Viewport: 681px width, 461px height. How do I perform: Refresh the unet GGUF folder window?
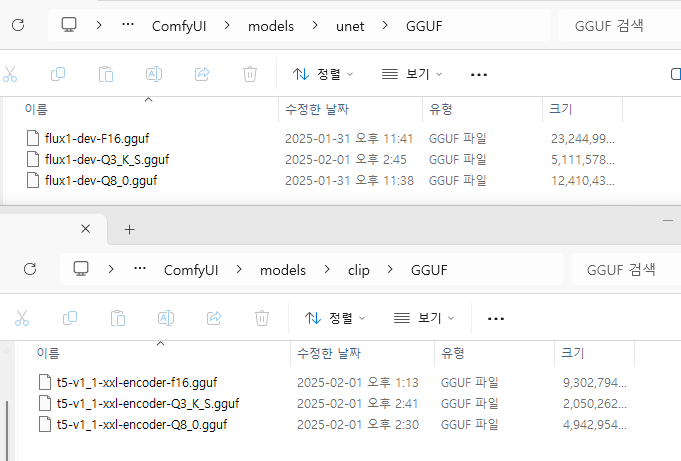18,25
